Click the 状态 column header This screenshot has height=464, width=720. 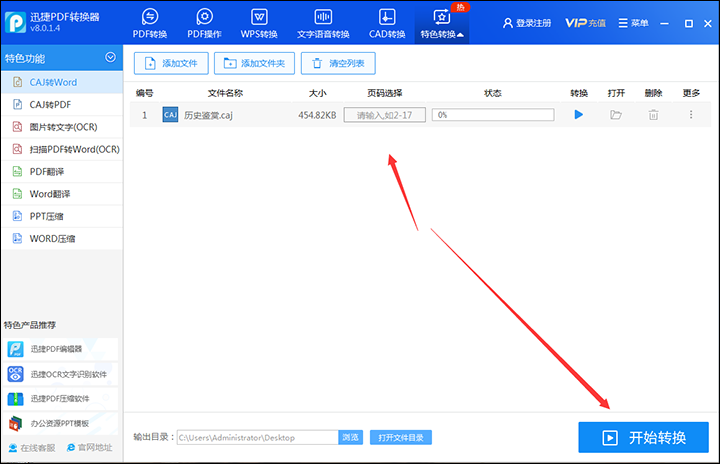tap(493, 93)
